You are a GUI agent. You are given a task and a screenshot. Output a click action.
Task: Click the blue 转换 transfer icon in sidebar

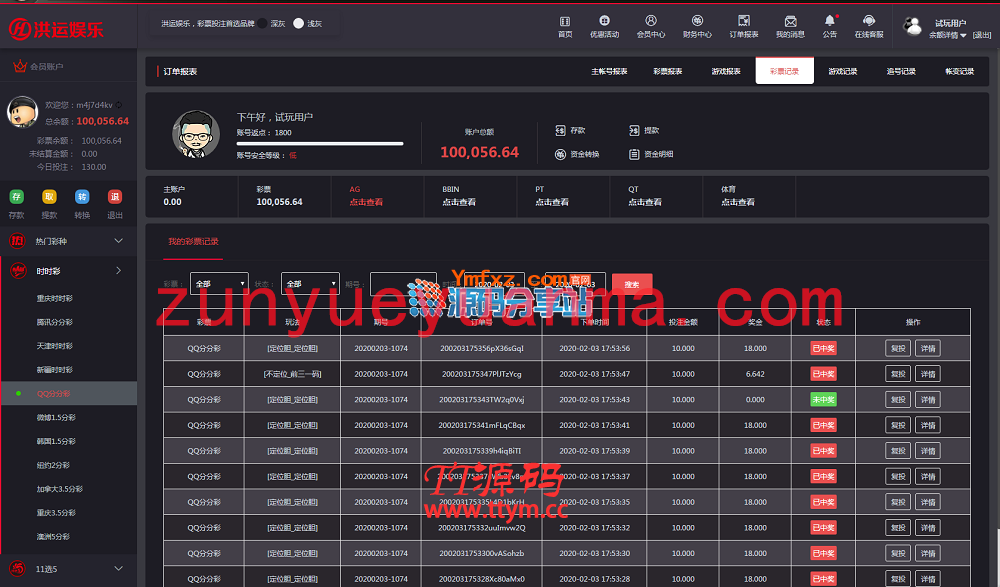pyautogui.click(x=82, y=197)
